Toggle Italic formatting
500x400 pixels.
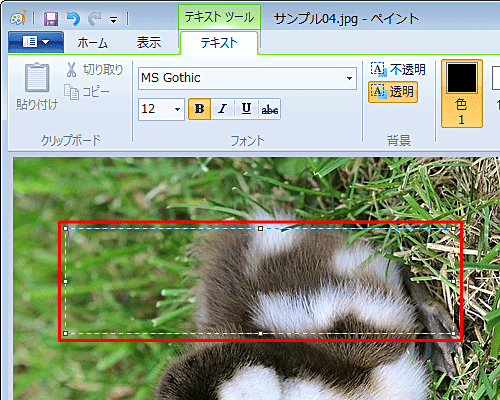(223, 109)
